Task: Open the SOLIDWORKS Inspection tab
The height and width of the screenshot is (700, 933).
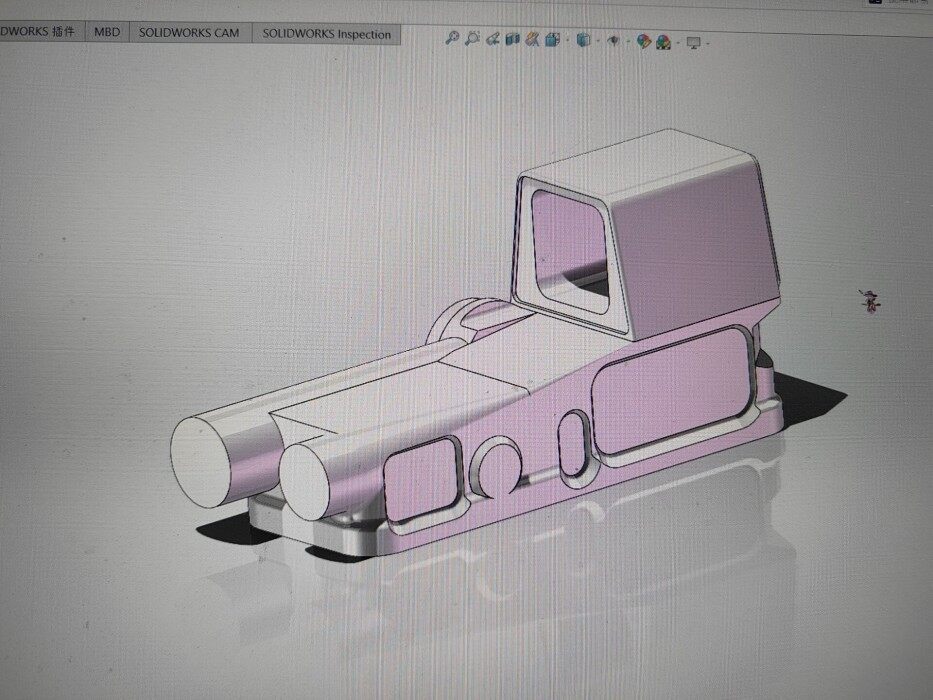Action: (x=327, y=34)
